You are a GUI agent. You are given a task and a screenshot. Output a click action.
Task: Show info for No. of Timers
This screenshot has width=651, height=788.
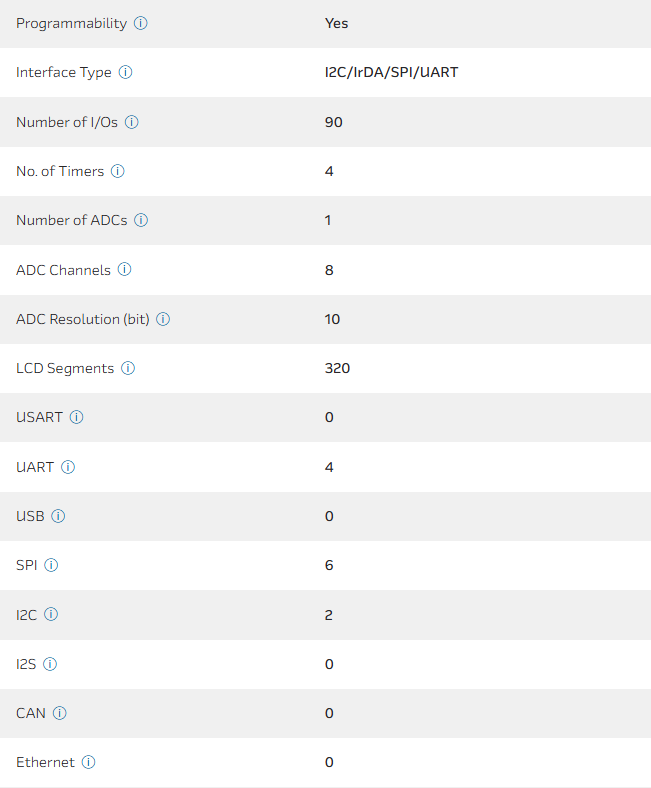(x=118, y=171)
